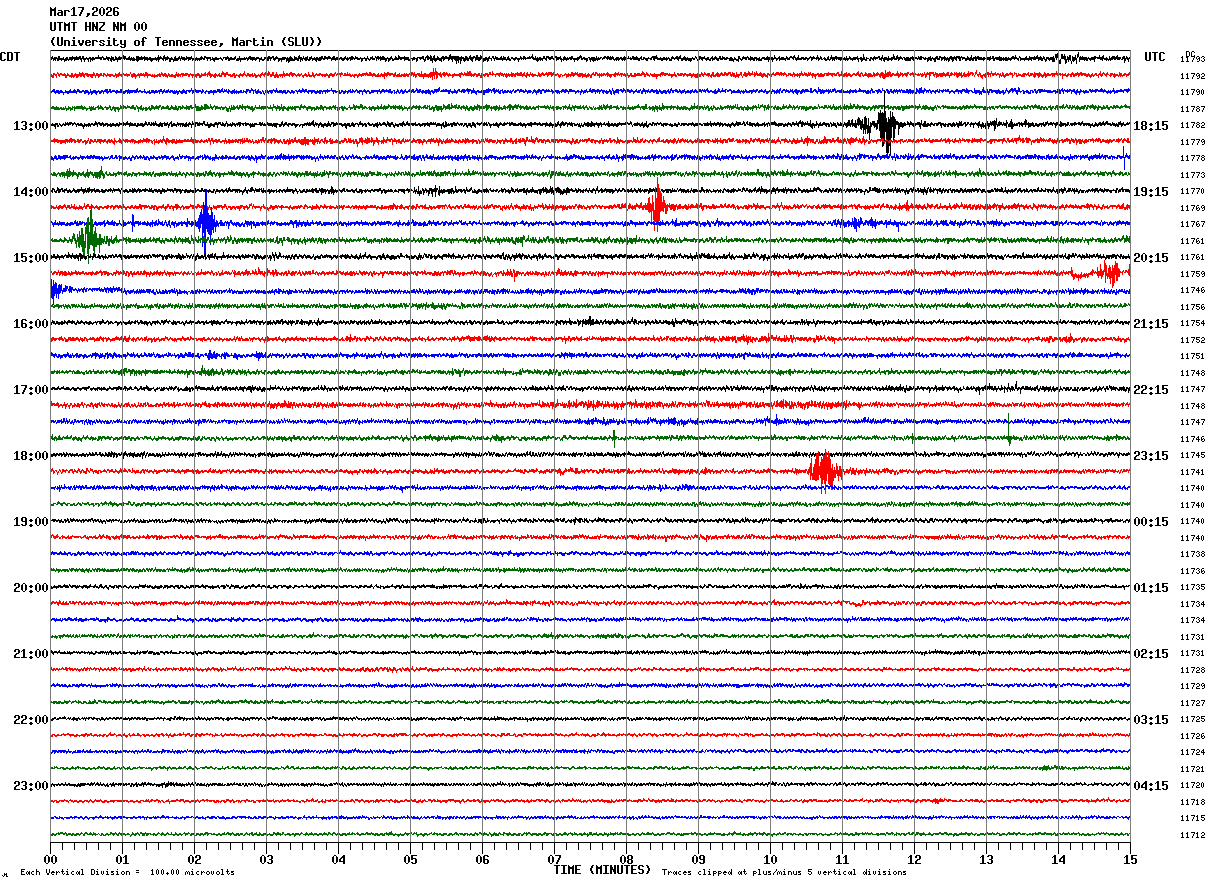
Task: Select the station code 'UTMT HNZ NM 00'
Action: click(x=98, y=27)
